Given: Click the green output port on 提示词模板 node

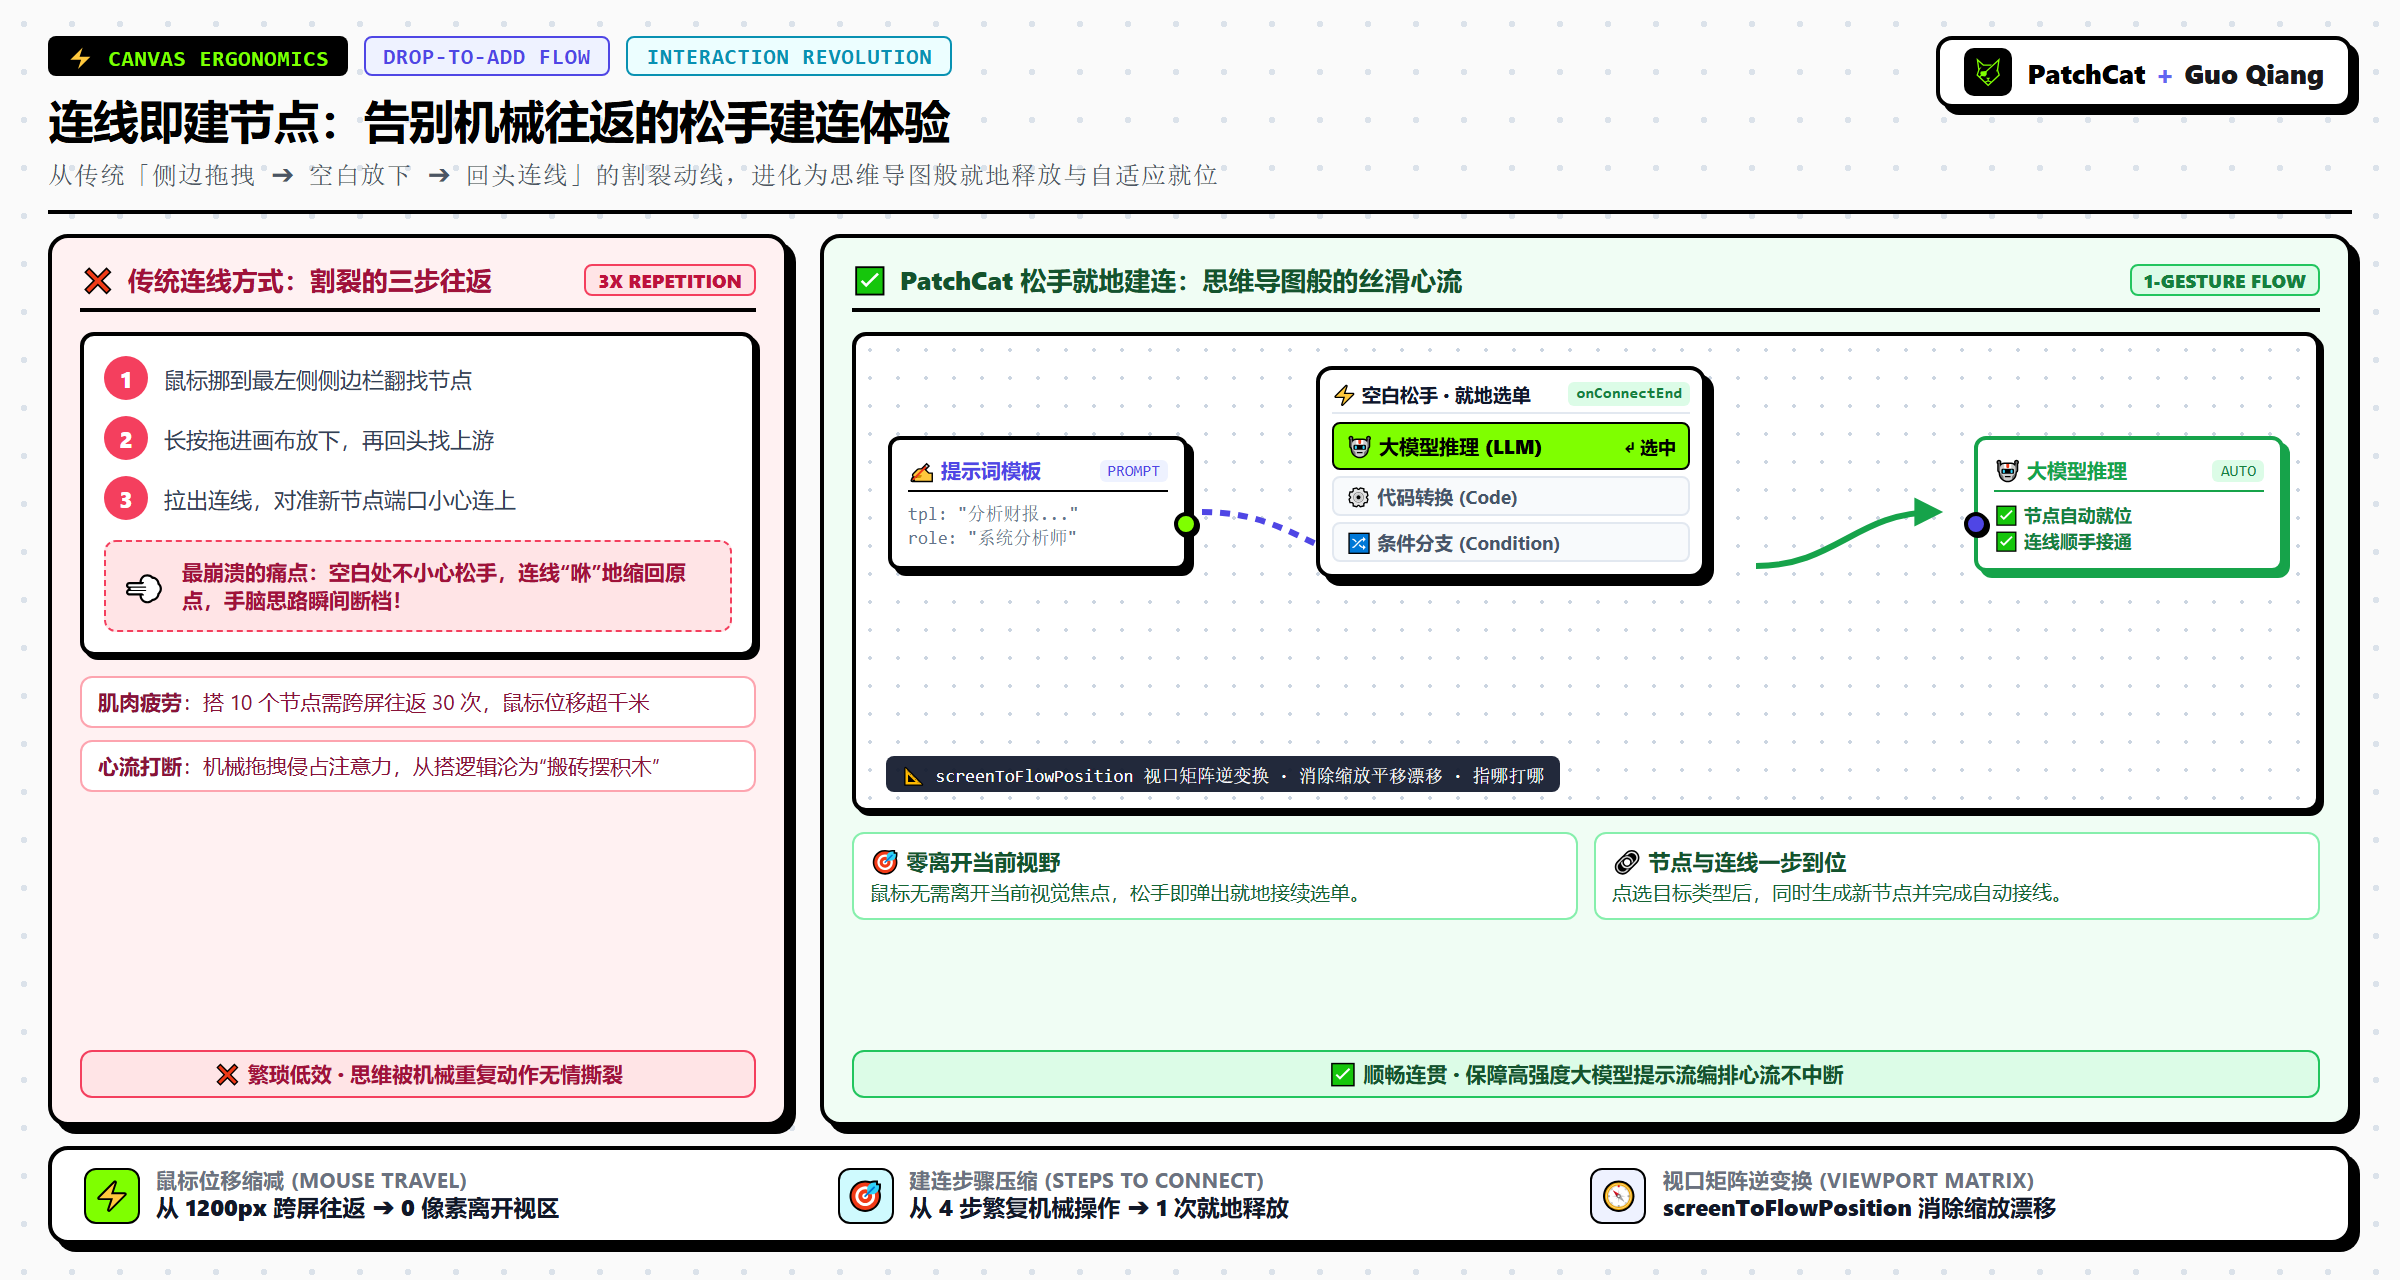Looking at the screenshot, I should (1186, 524).
